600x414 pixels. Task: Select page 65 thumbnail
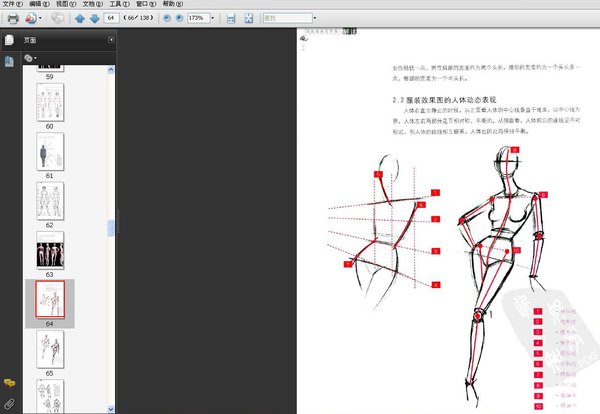(x=50, y=349)
